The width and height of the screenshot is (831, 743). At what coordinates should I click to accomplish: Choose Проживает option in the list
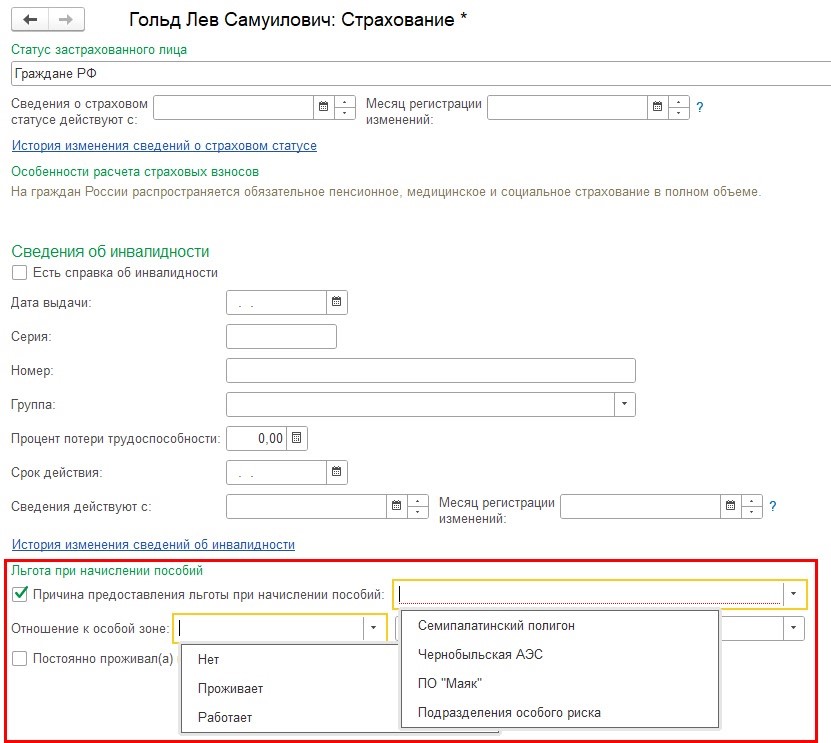(230, 689)
